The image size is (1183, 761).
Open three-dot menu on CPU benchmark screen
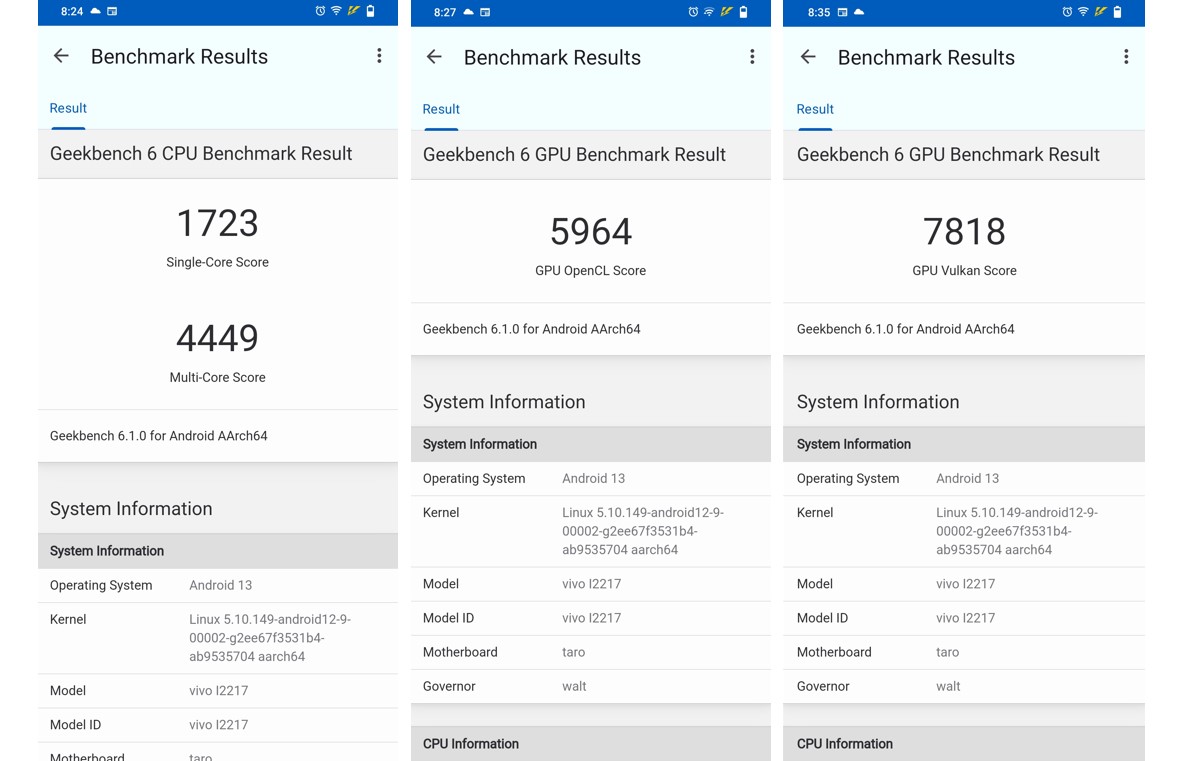[379, 56]
